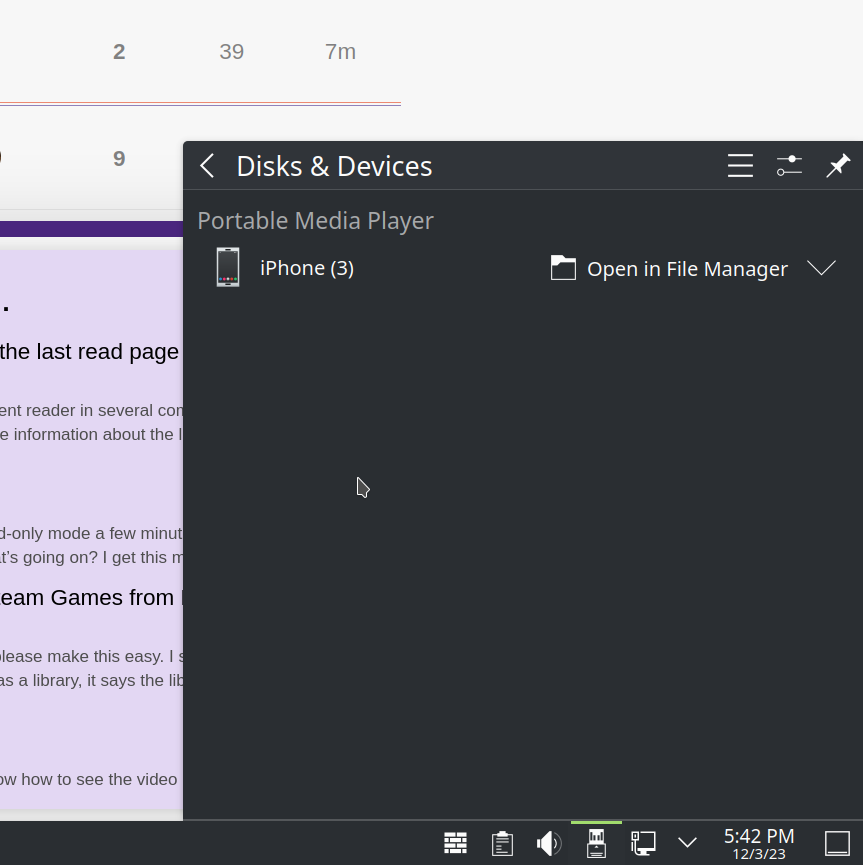Image resolution: width=863 pixels, height=865 pixels.
Task: Open the network connections tray icon
Action: point(643,843)
